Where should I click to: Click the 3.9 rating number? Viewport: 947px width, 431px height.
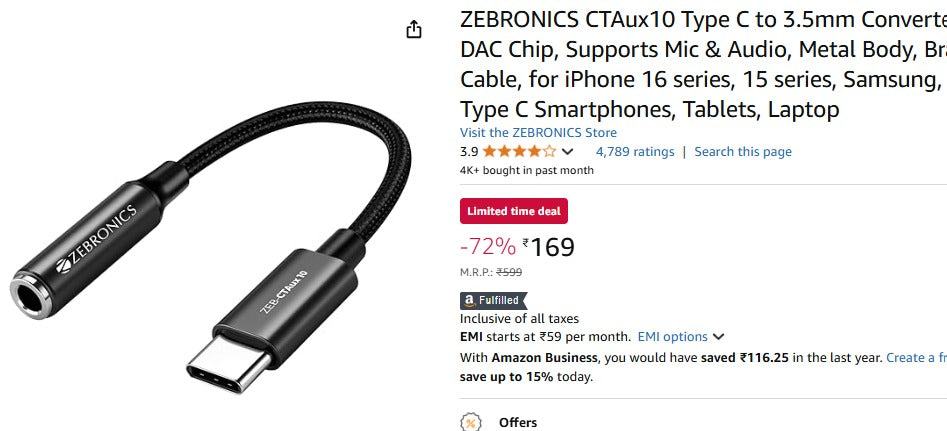tap(469, 152)
